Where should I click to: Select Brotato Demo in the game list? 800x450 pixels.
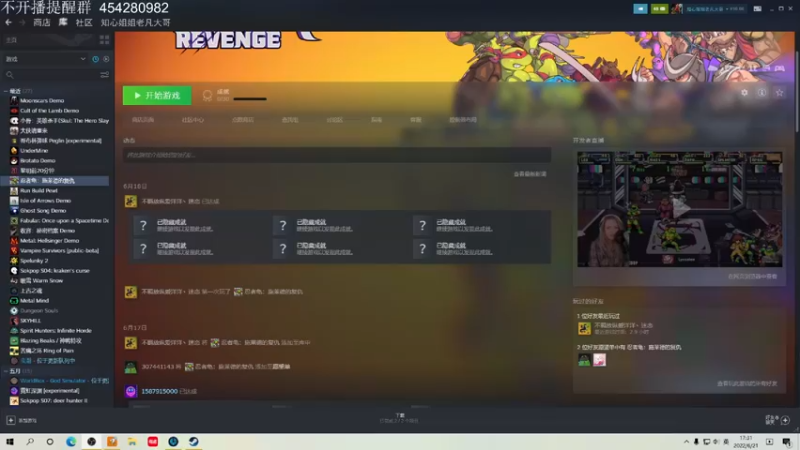click(38, 161)
